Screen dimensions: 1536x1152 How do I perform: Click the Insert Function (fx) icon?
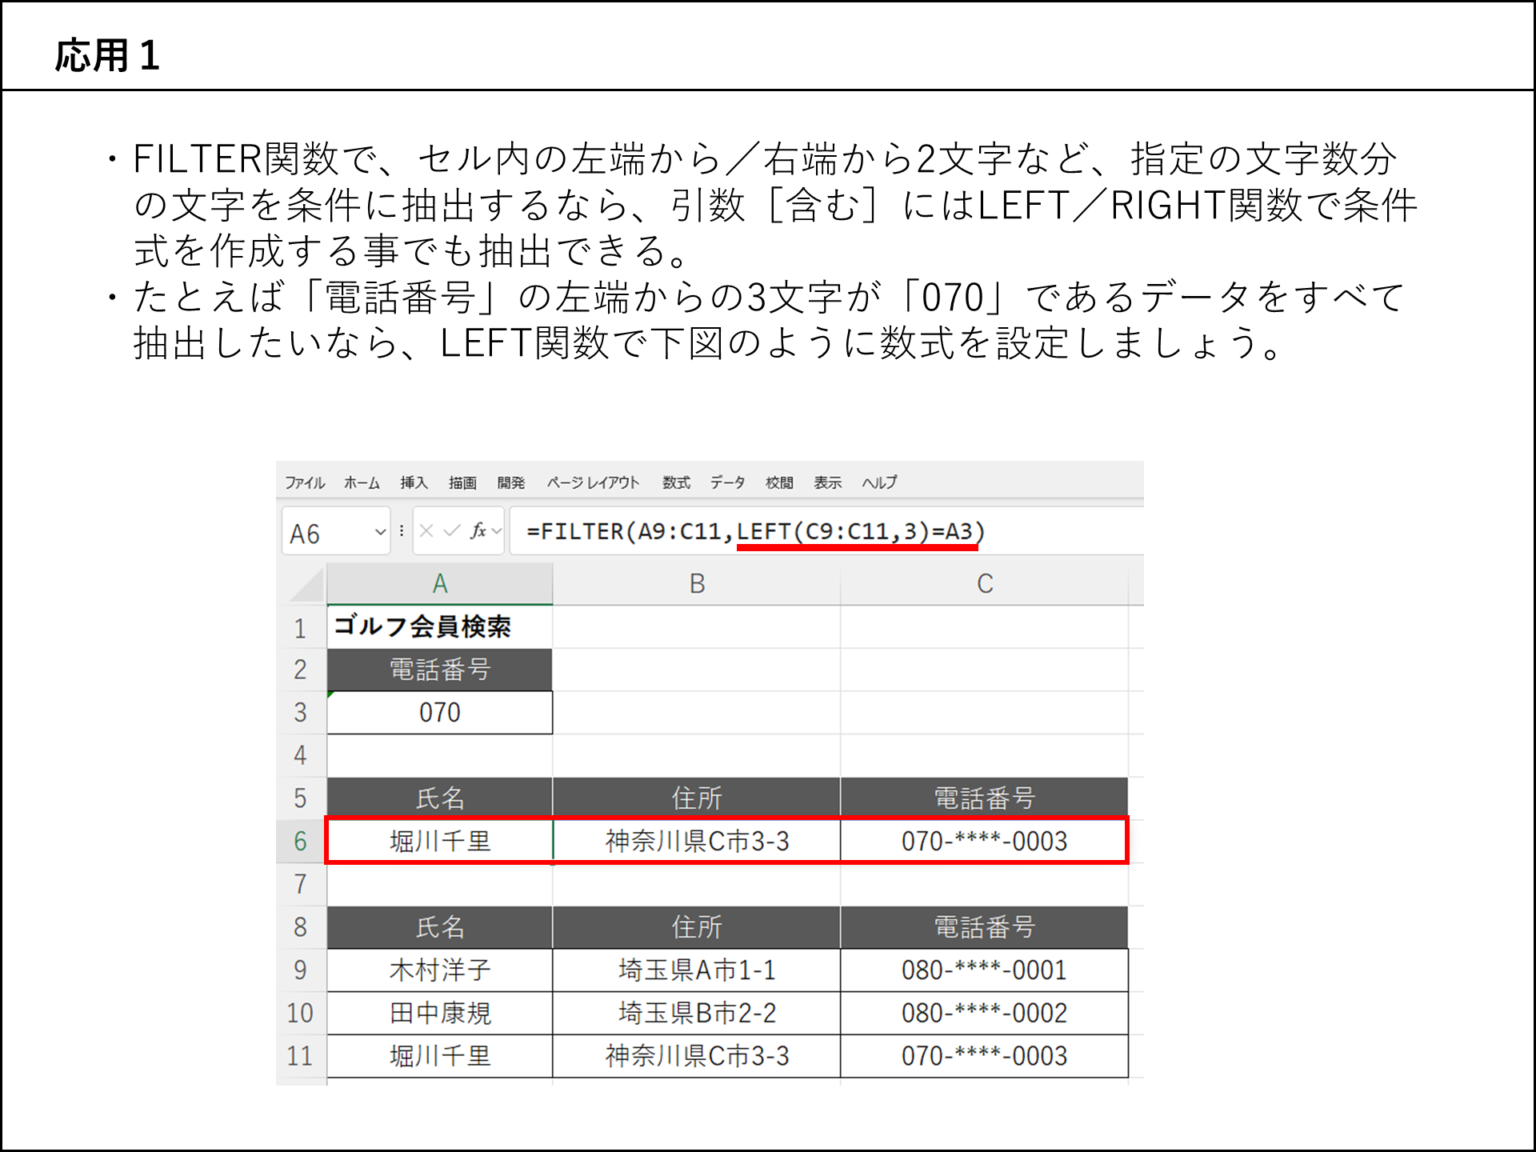(x=479, y=530)
